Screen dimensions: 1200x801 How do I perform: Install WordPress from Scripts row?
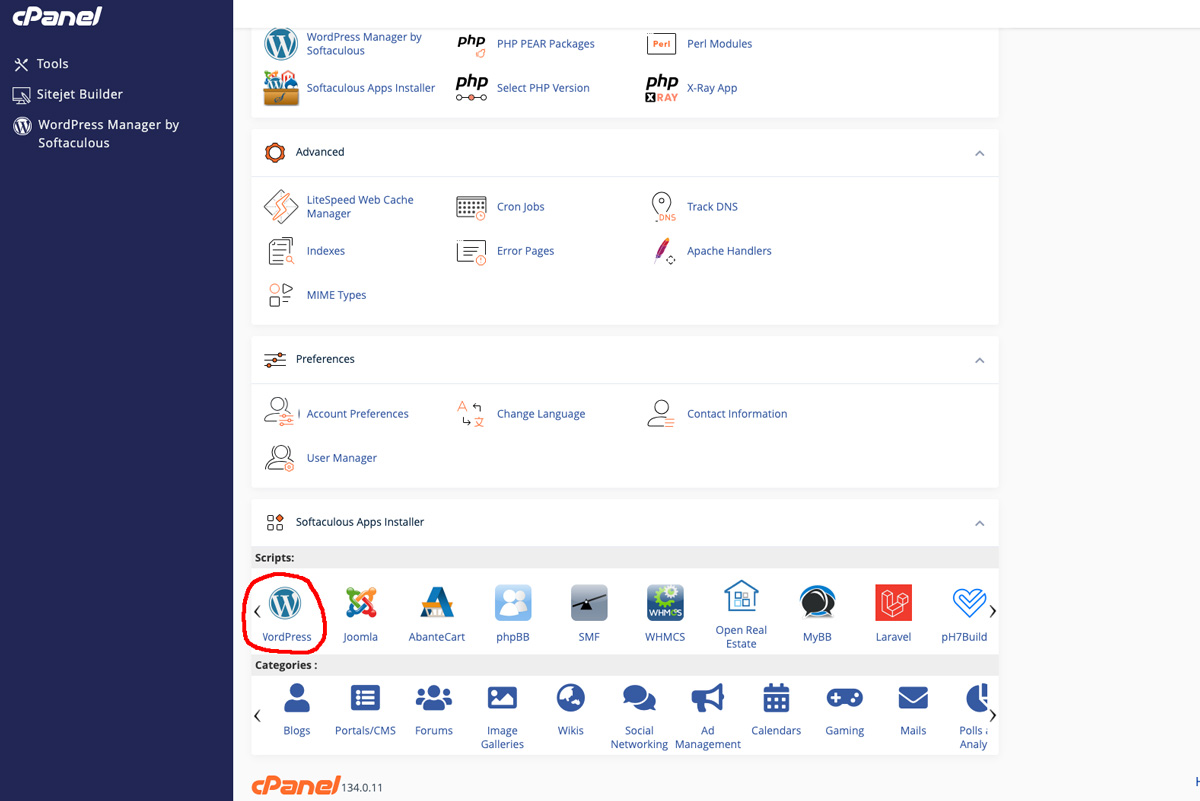pos(285,603)
